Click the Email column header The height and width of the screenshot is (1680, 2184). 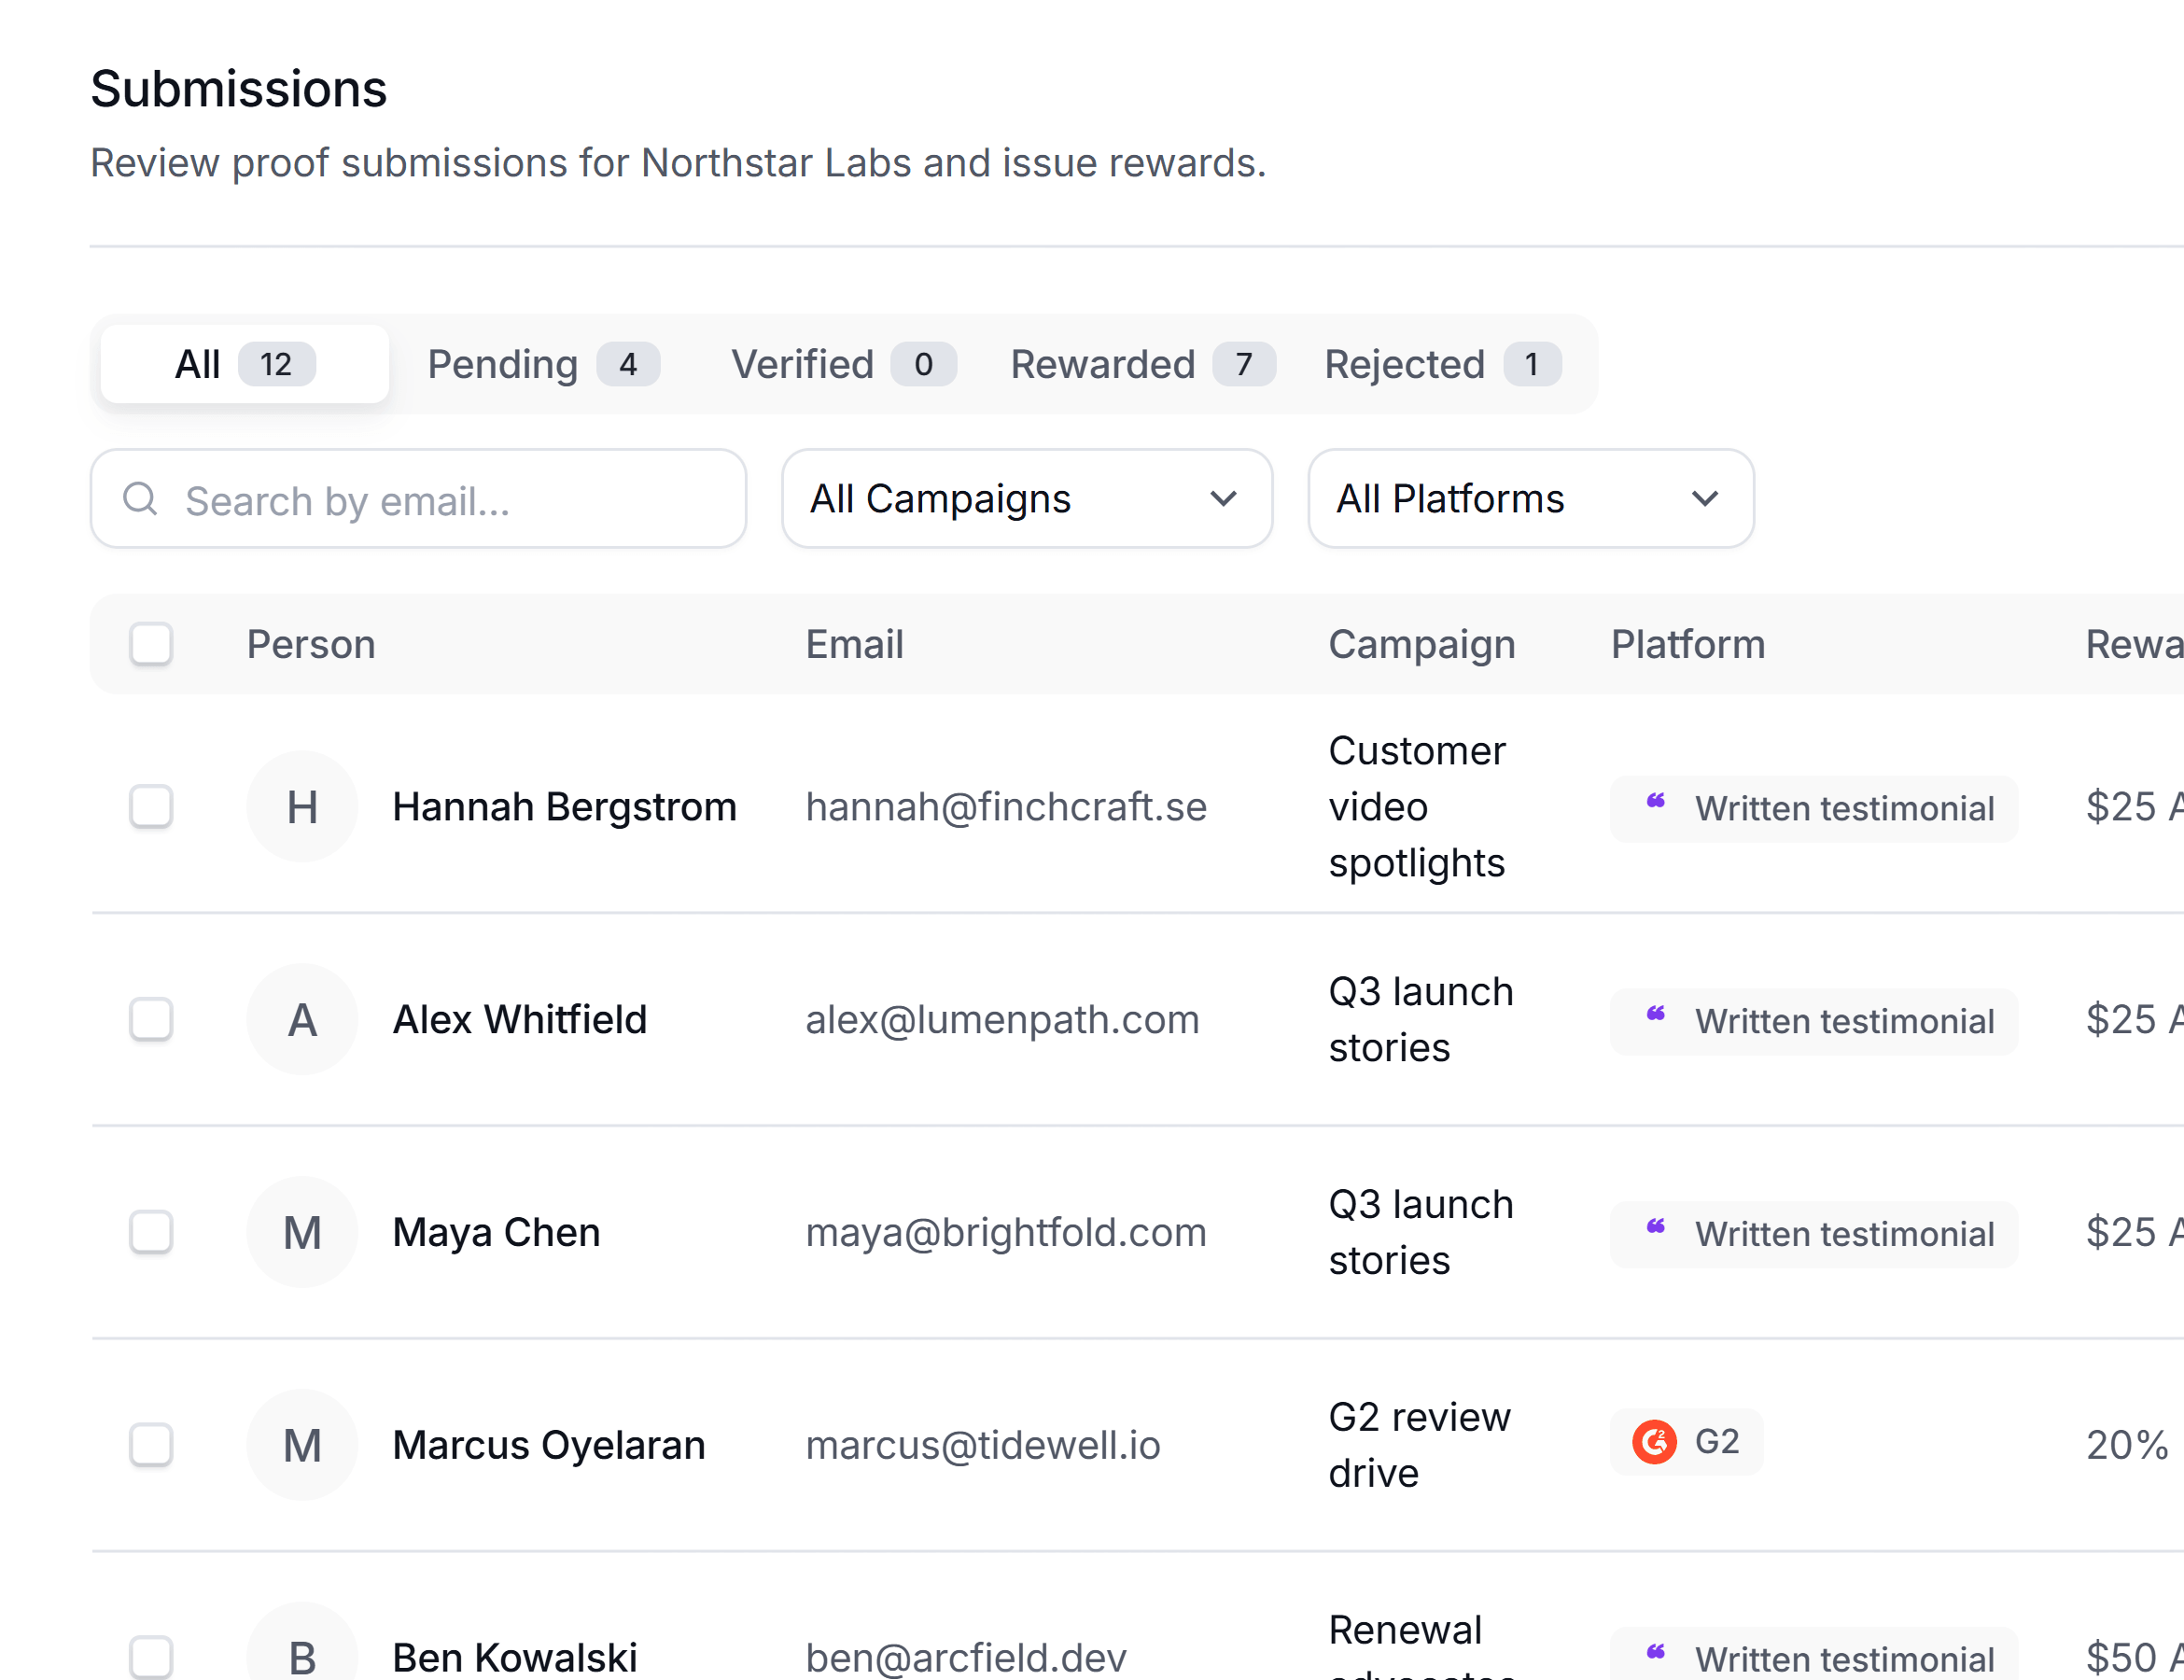(x=855, y=644)
